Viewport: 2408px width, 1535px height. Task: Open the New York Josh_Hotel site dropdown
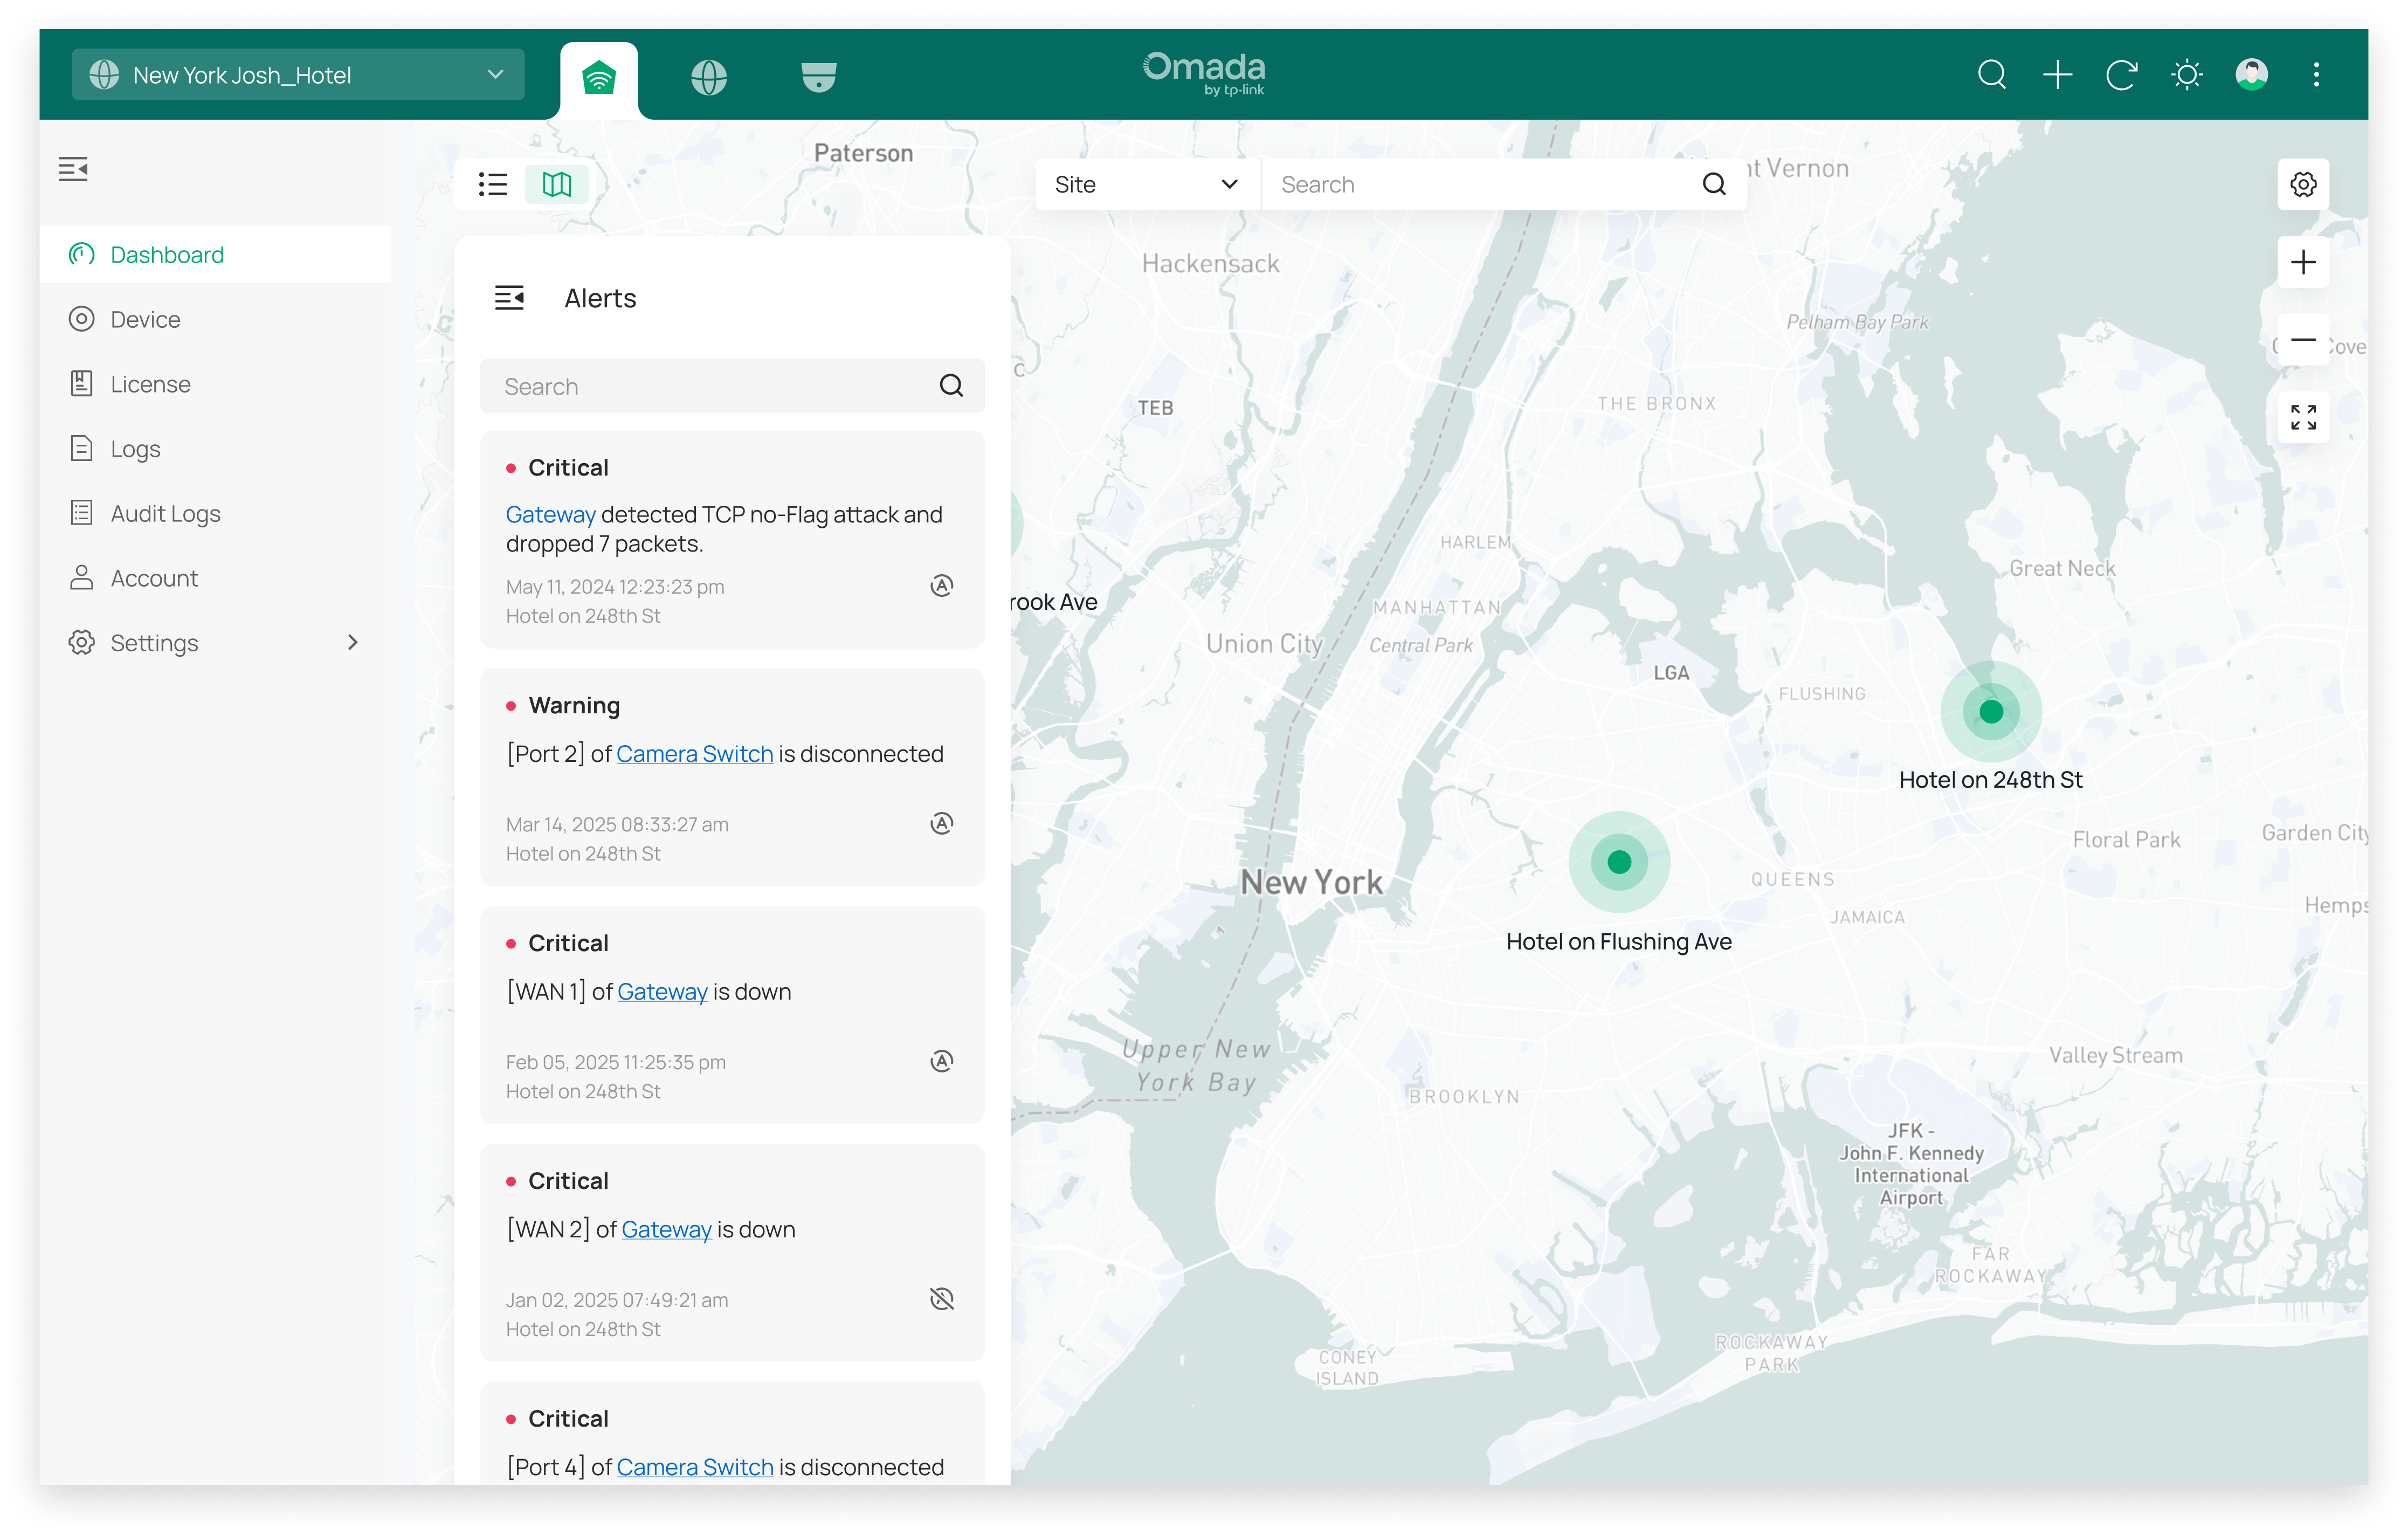(298, 75)
